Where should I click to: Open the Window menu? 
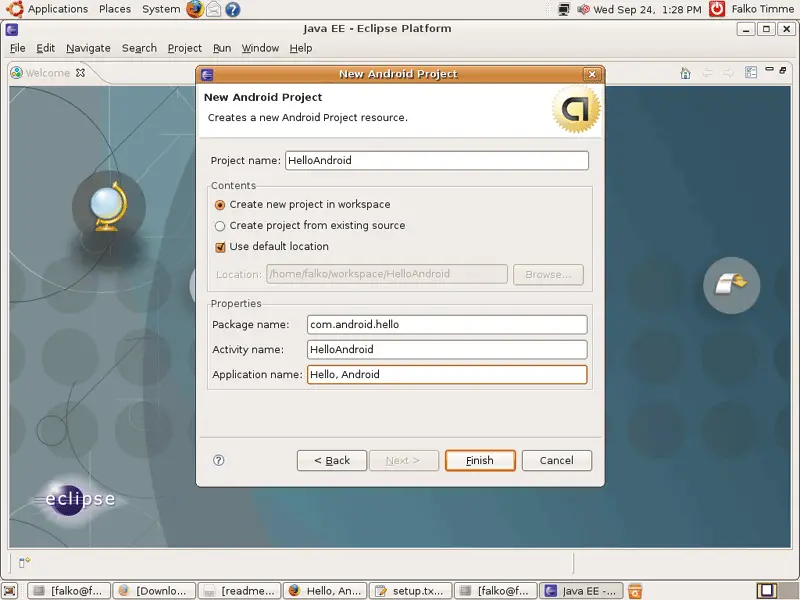click(260, 48)
